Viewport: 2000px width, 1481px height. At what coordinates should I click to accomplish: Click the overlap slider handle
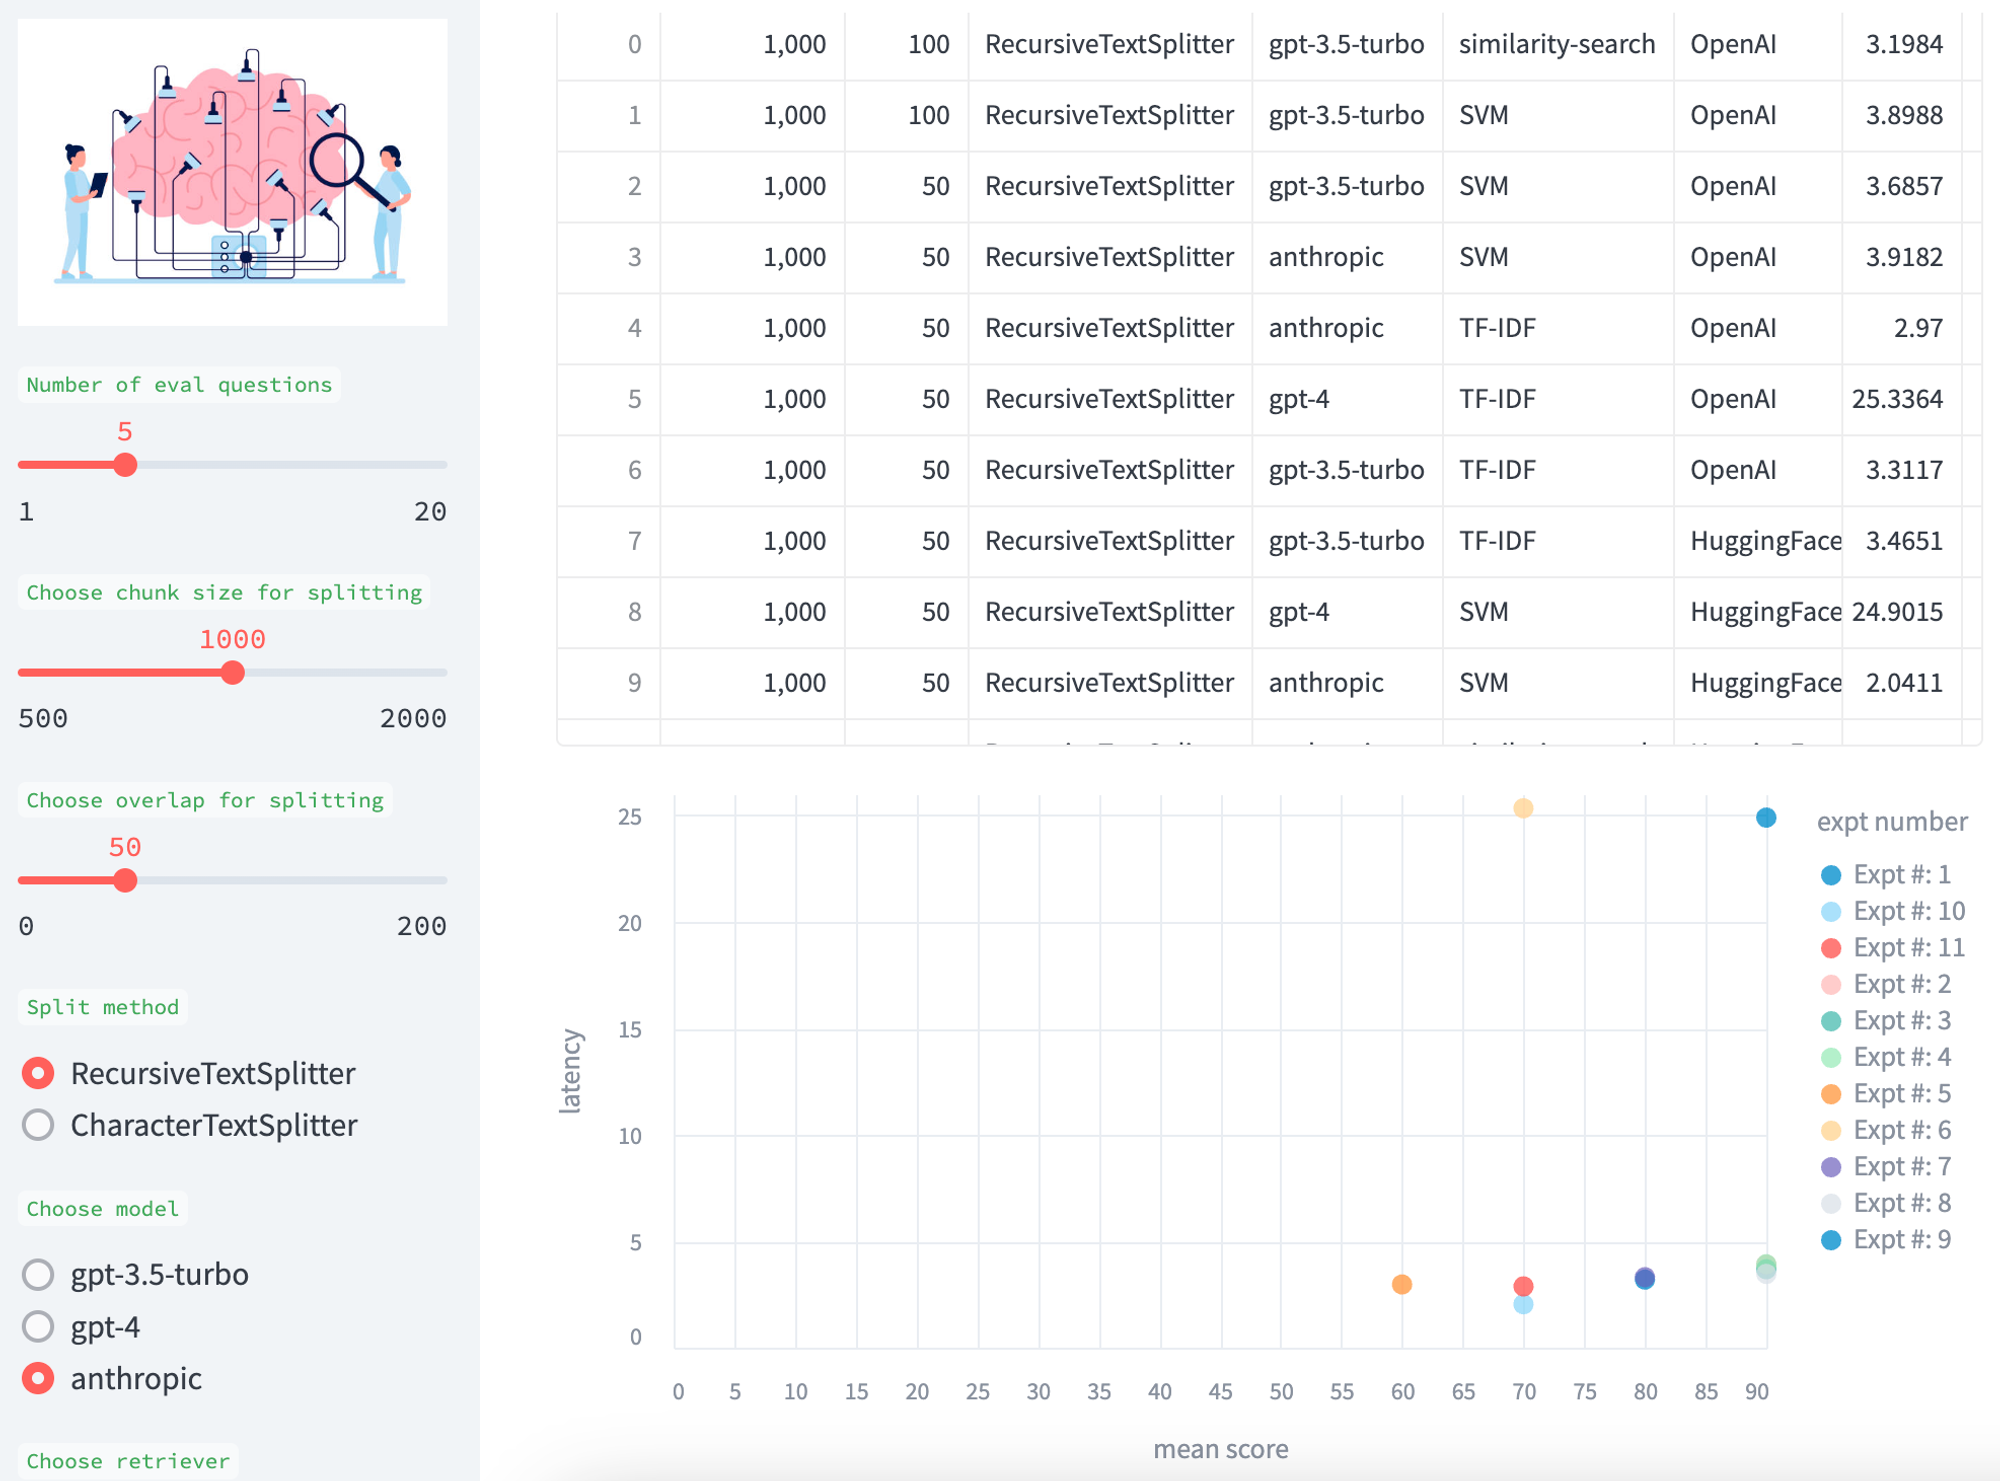click(125, 880)
